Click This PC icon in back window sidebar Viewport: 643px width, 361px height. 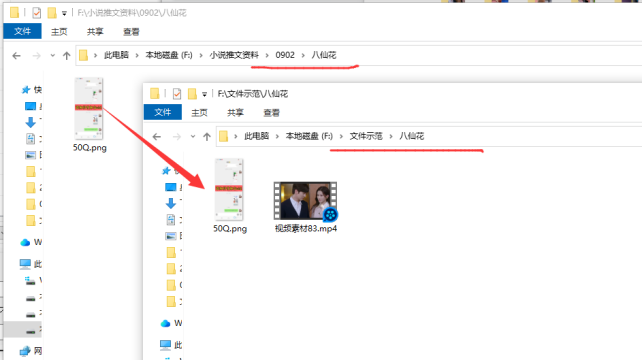[x=25, y=264]
